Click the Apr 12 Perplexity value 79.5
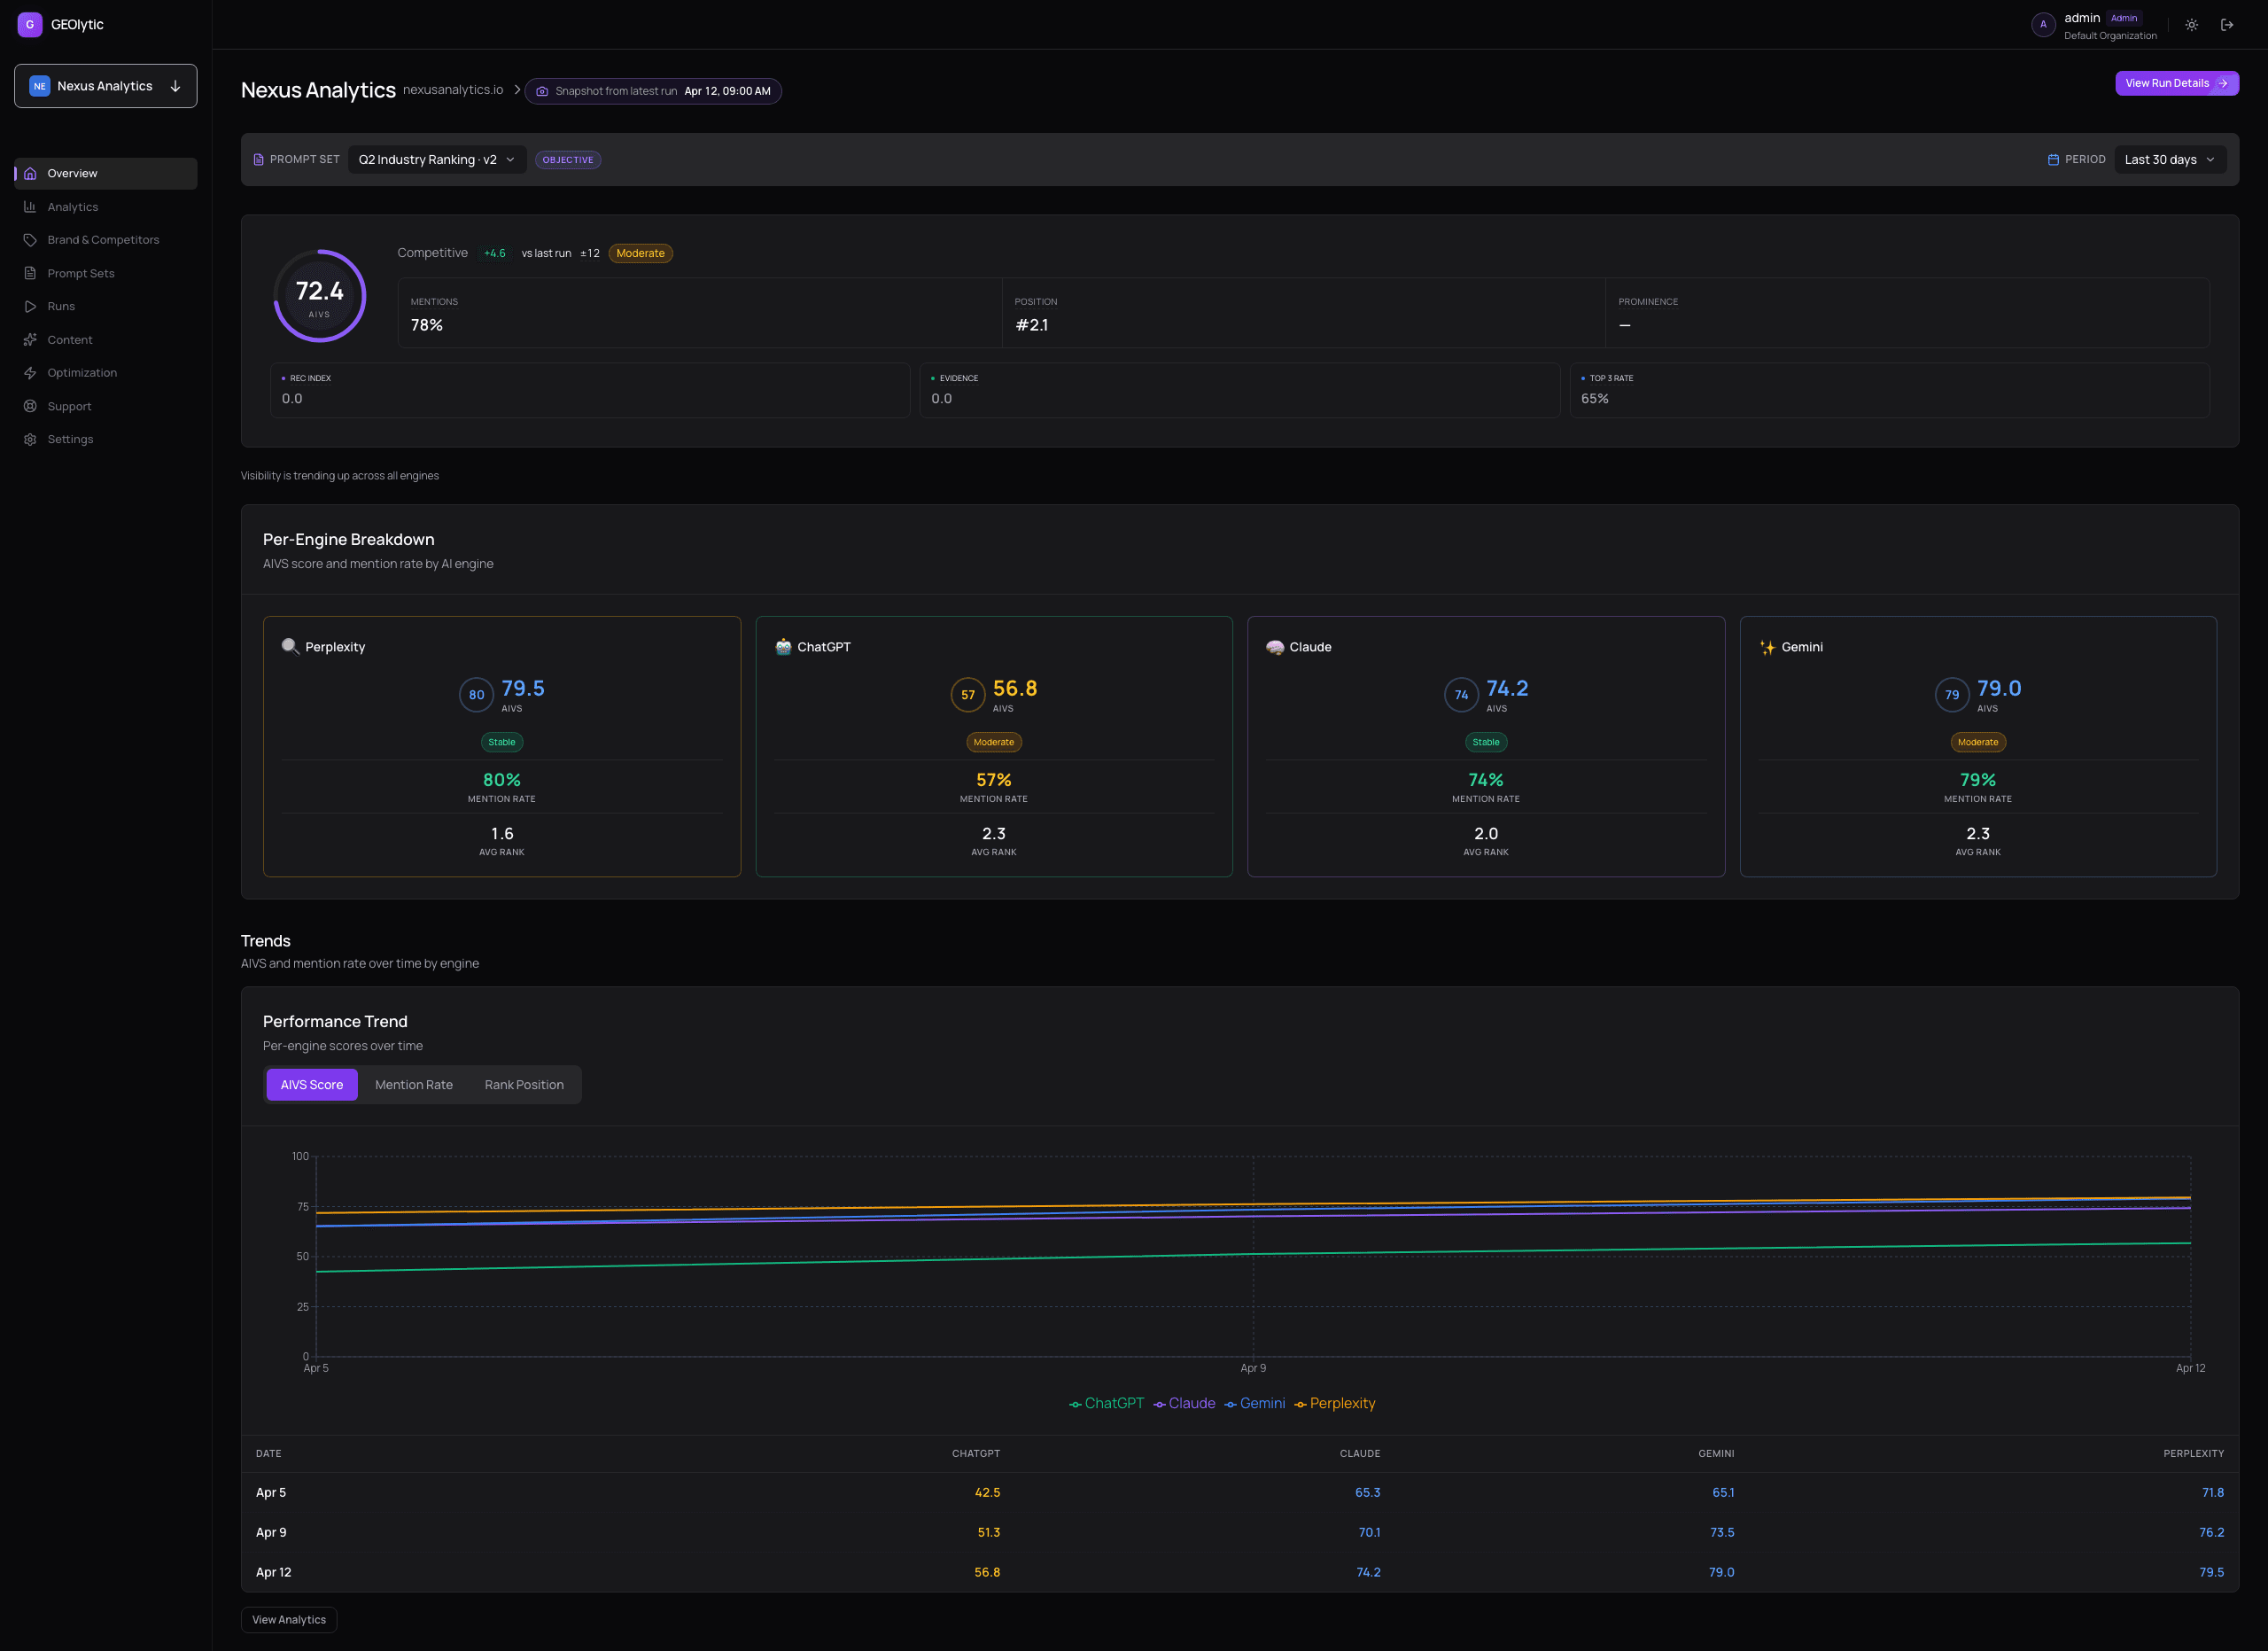This screenshot has height=1651, width=2268. (2212, 1572)
